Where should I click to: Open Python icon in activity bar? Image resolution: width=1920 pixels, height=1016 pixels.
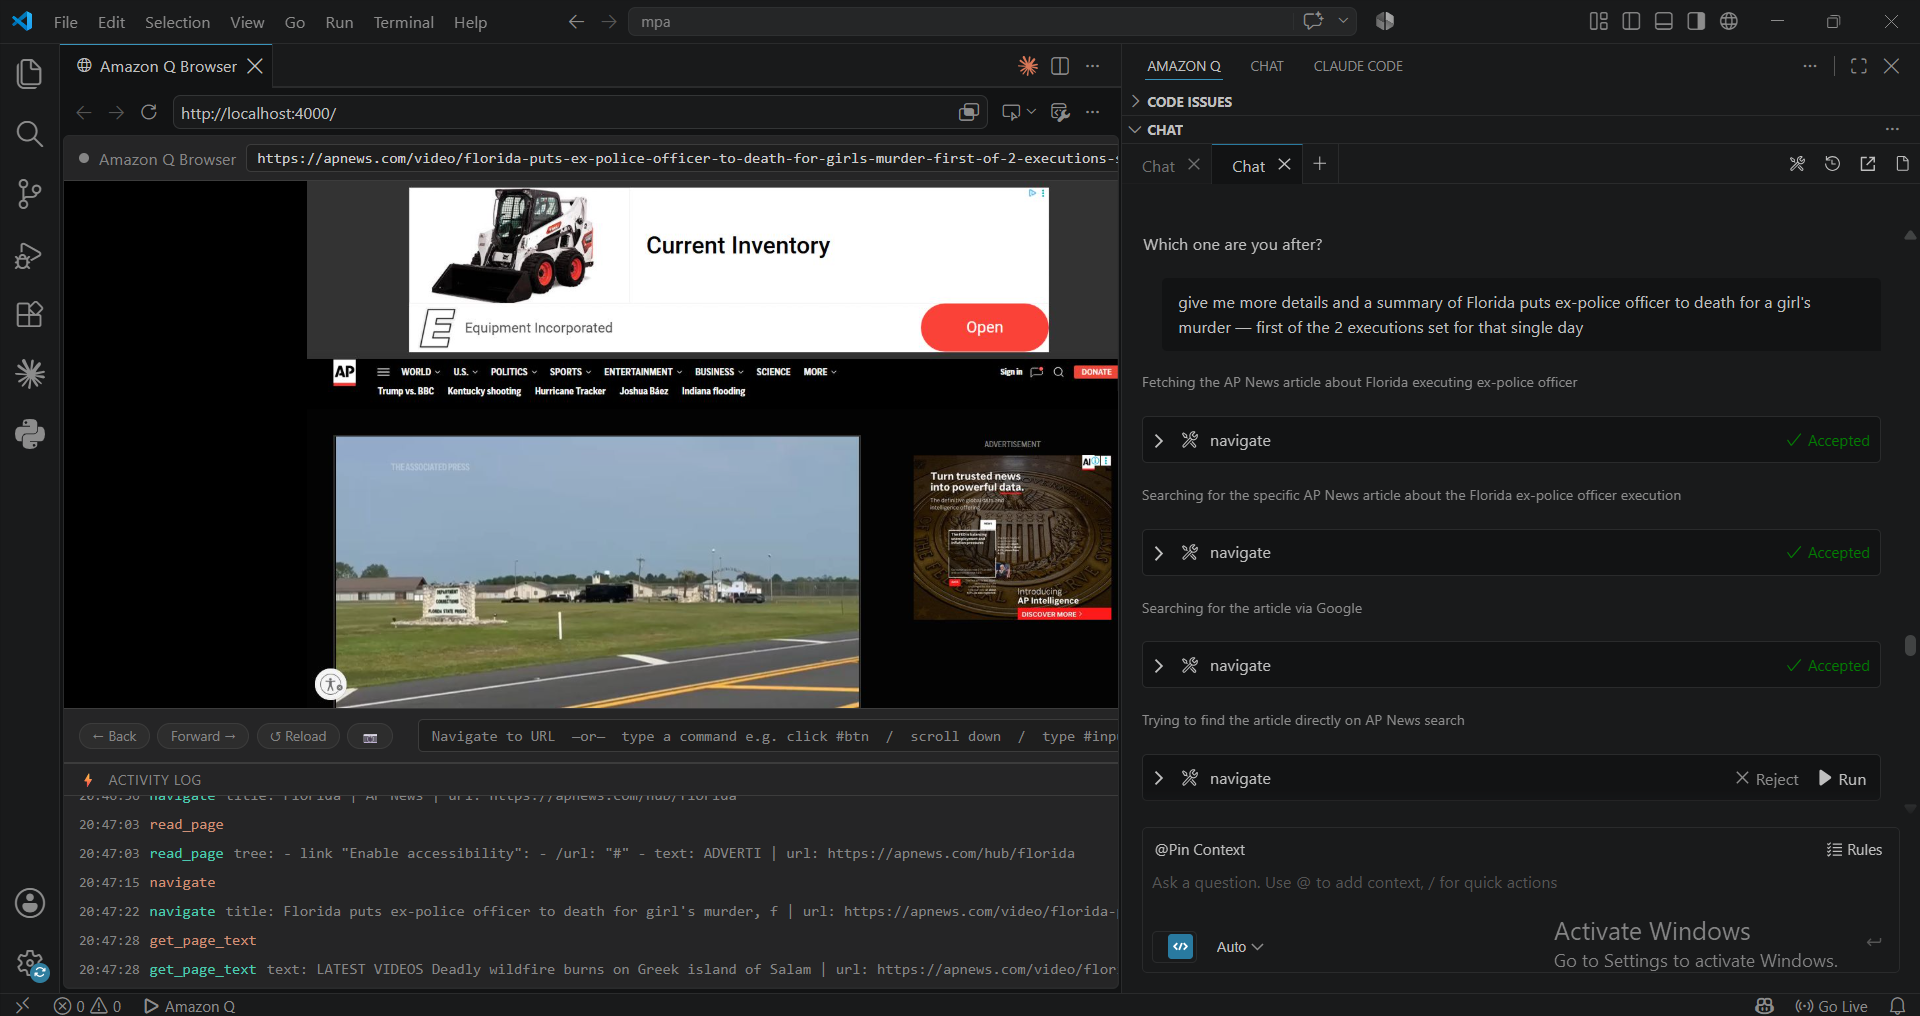[x=30, y=434]
